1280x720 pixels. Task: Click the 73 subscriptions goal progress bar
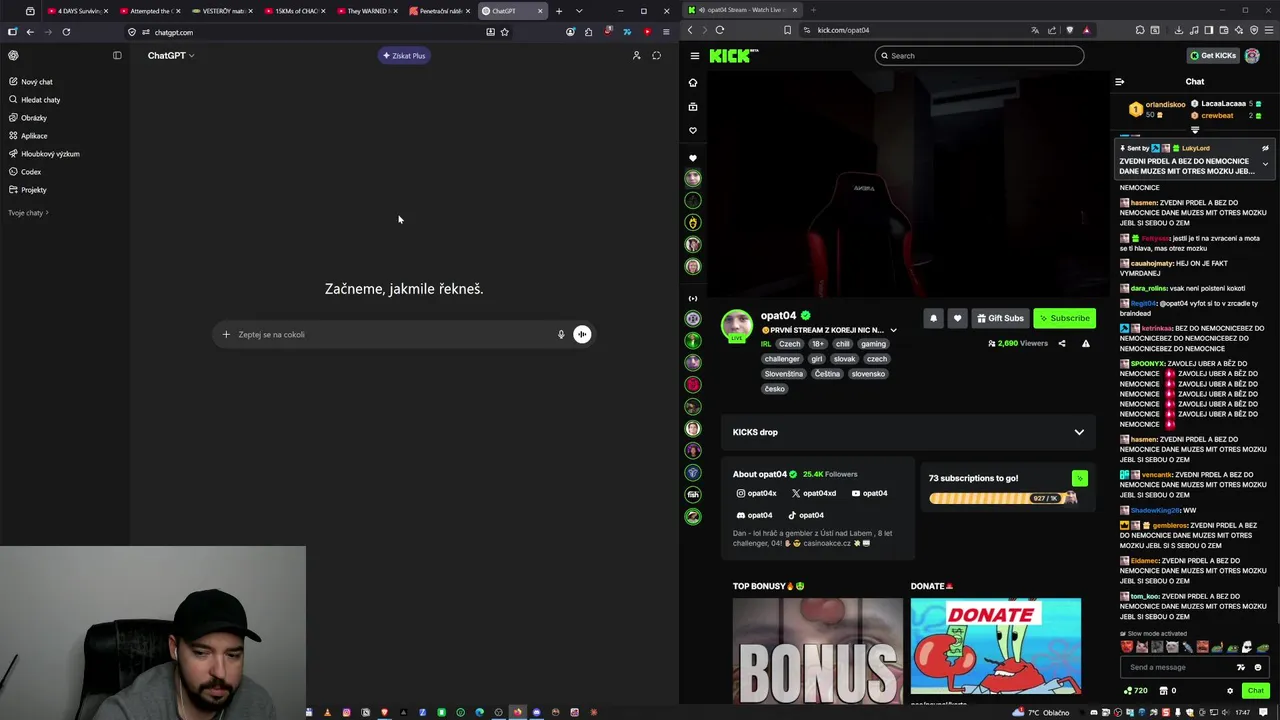[1003, 498]
